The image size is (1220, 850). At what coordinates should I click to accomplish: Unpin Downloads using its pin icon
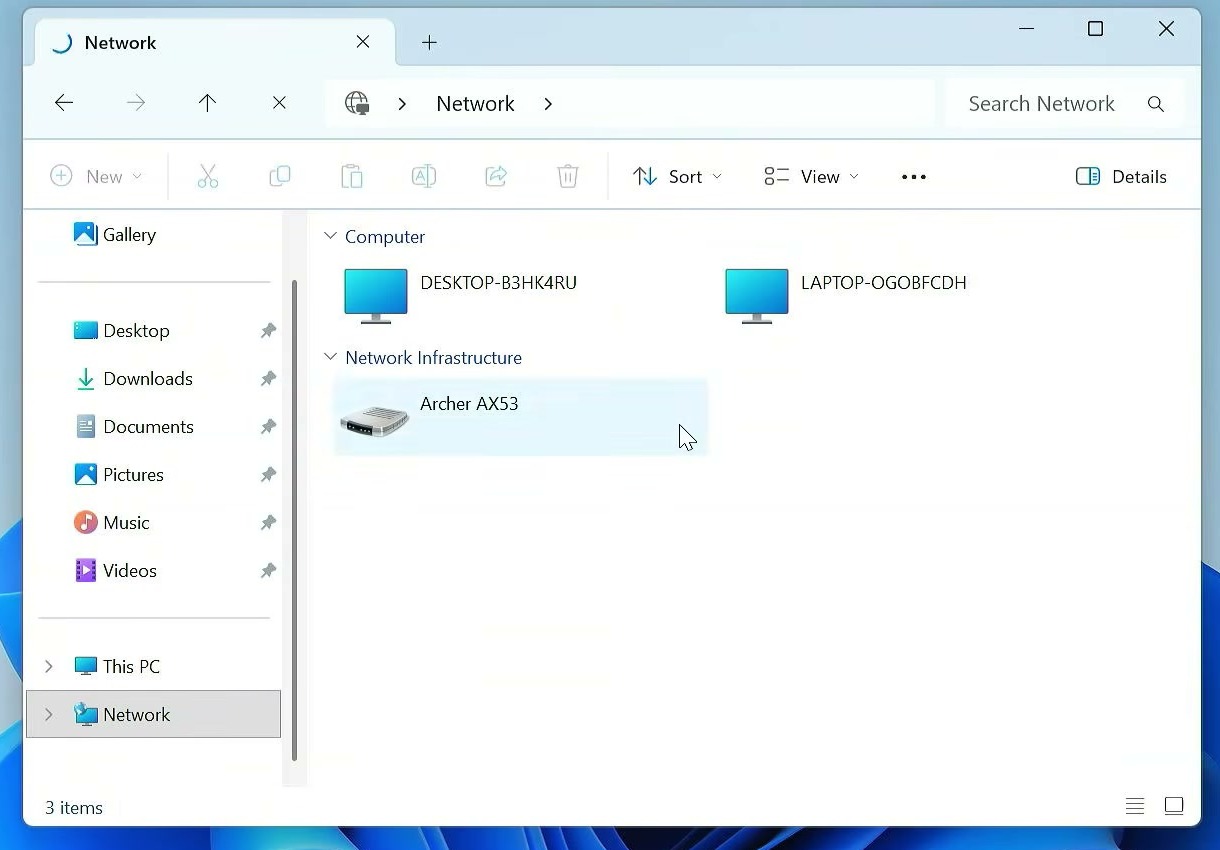click(268, 379)
